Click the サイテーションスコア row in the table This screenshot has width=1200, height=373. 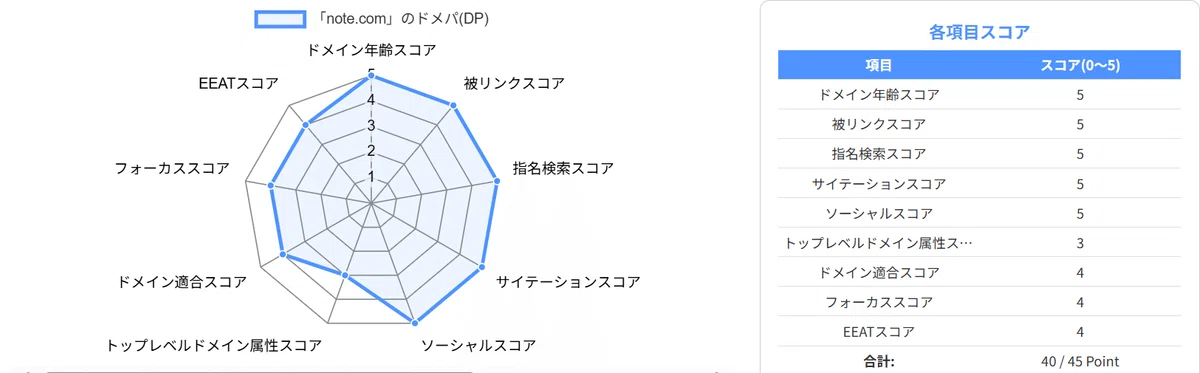(x=980, y=184)
